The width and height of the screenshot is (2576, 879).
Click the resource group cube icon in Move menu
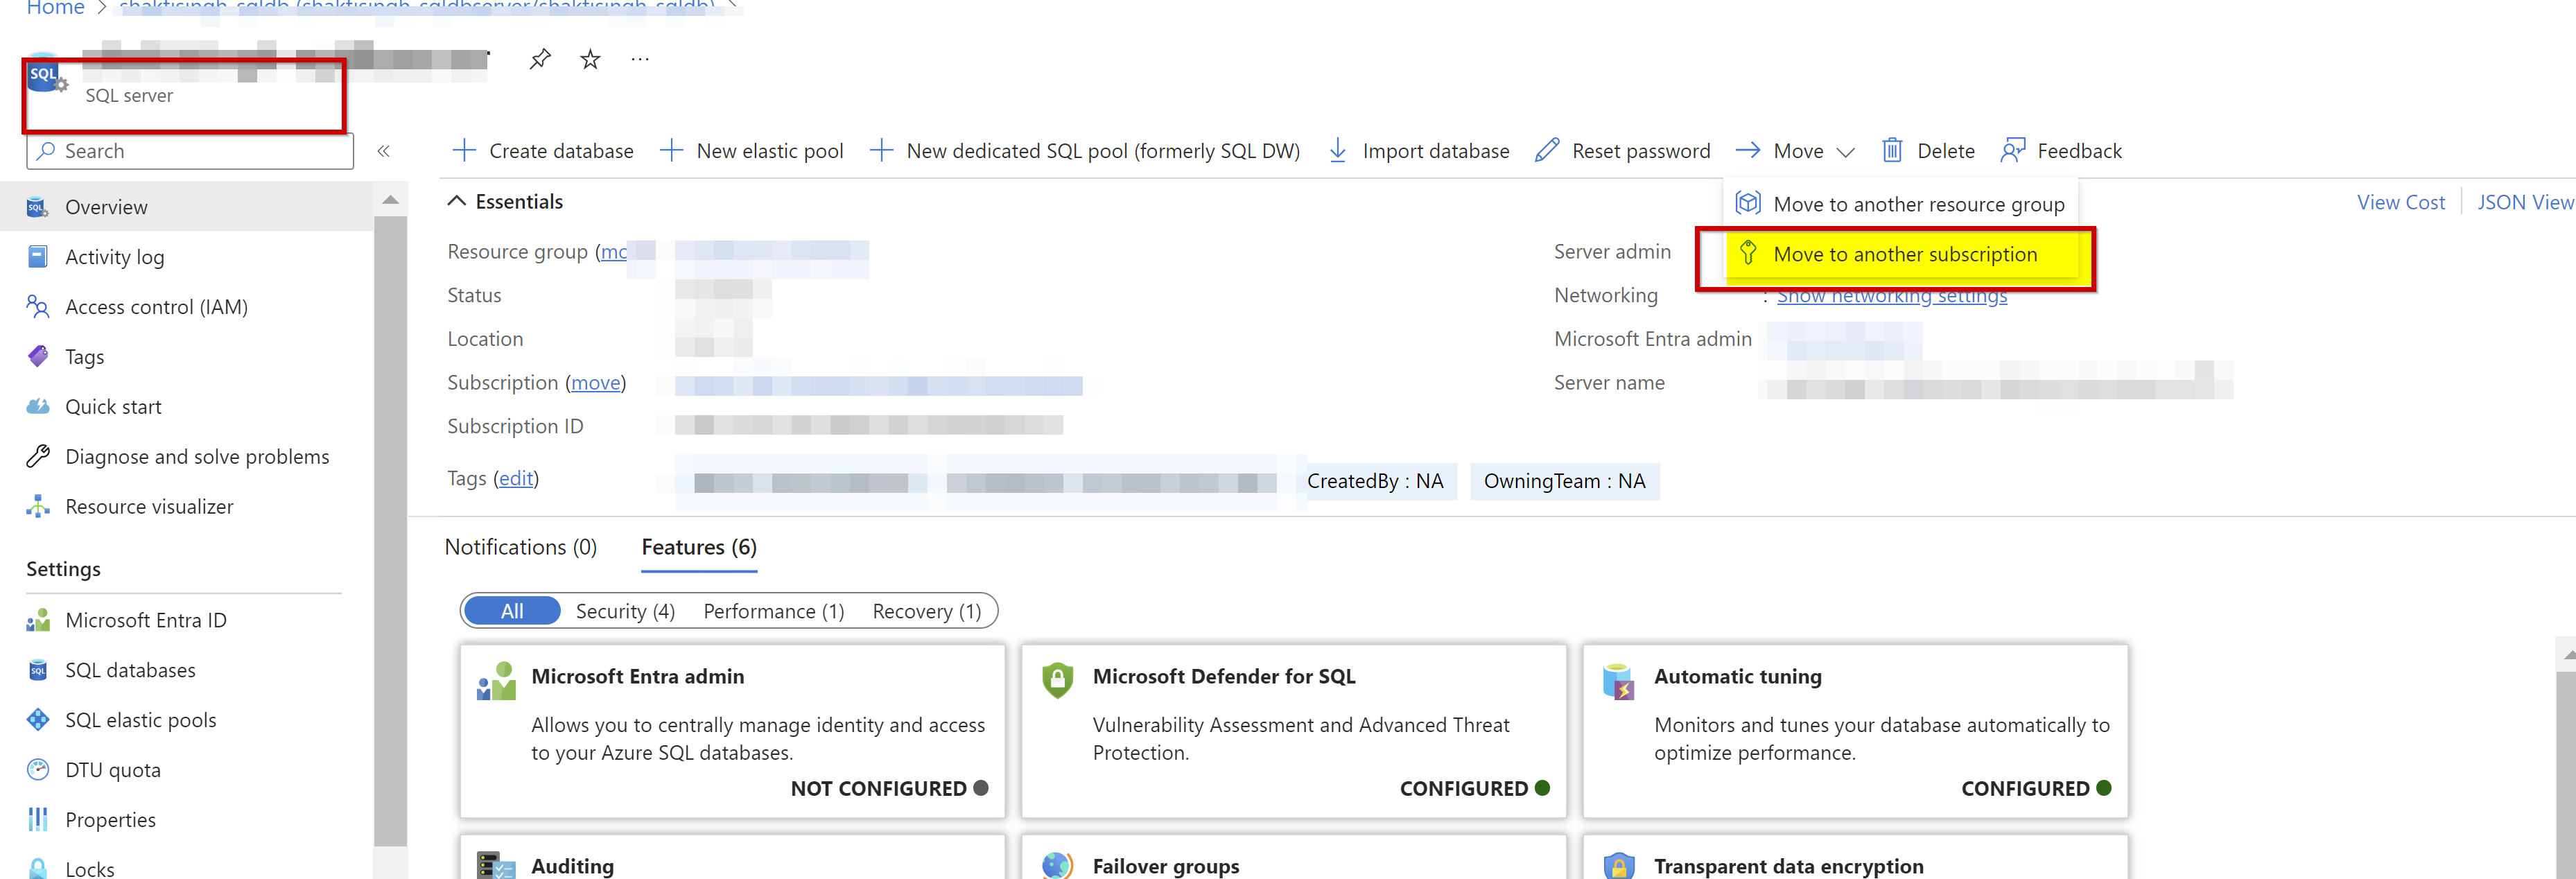(x=1748, y=204)
